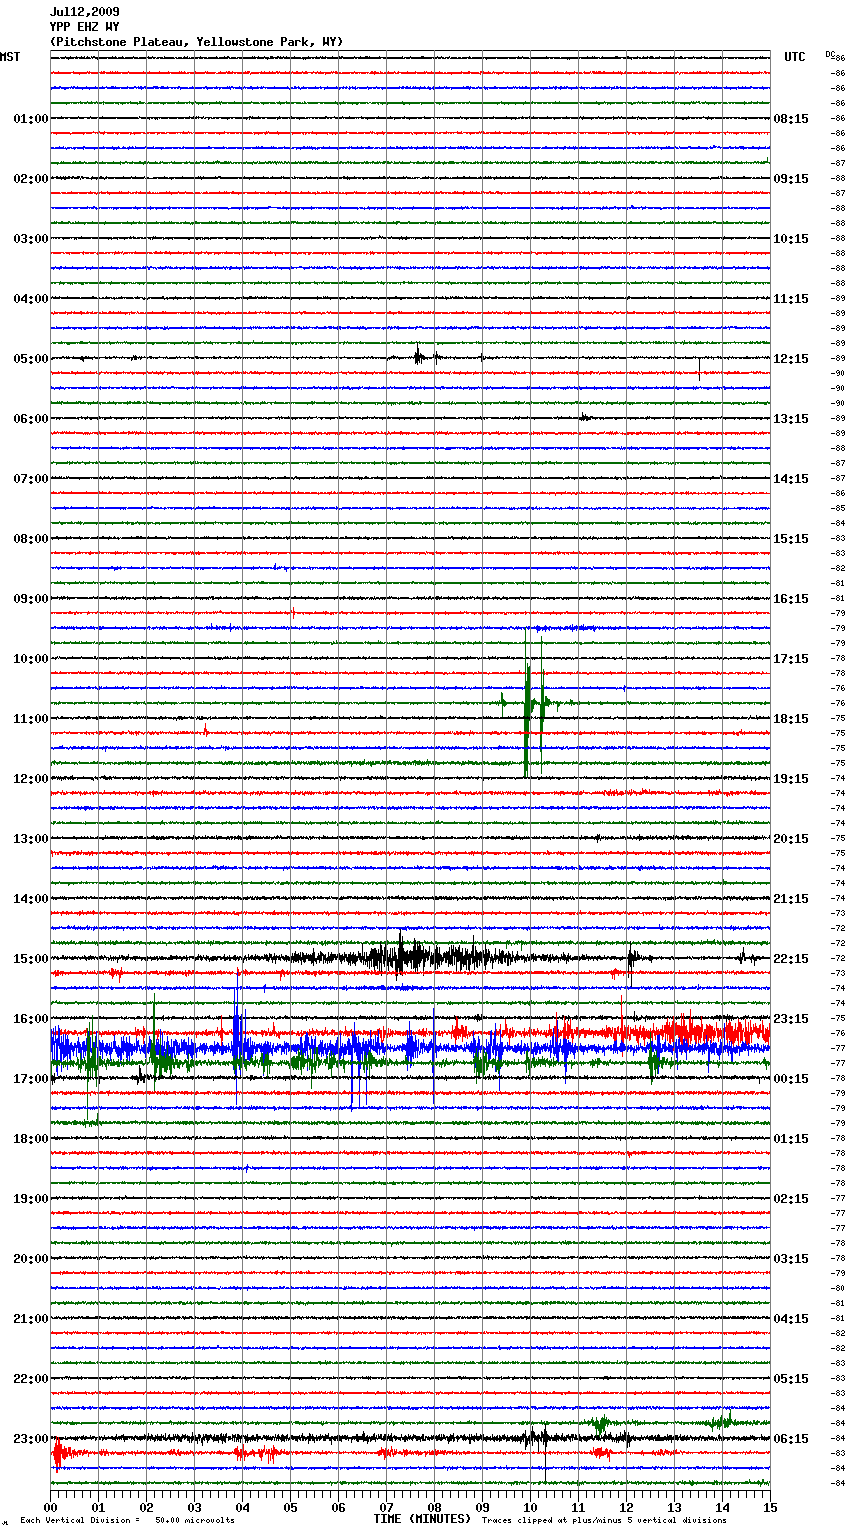Click the Traces clipped at plus/minus note
Viewport: 850px width, 1534px height.
pyautogui.click(x=604, y=1520)
